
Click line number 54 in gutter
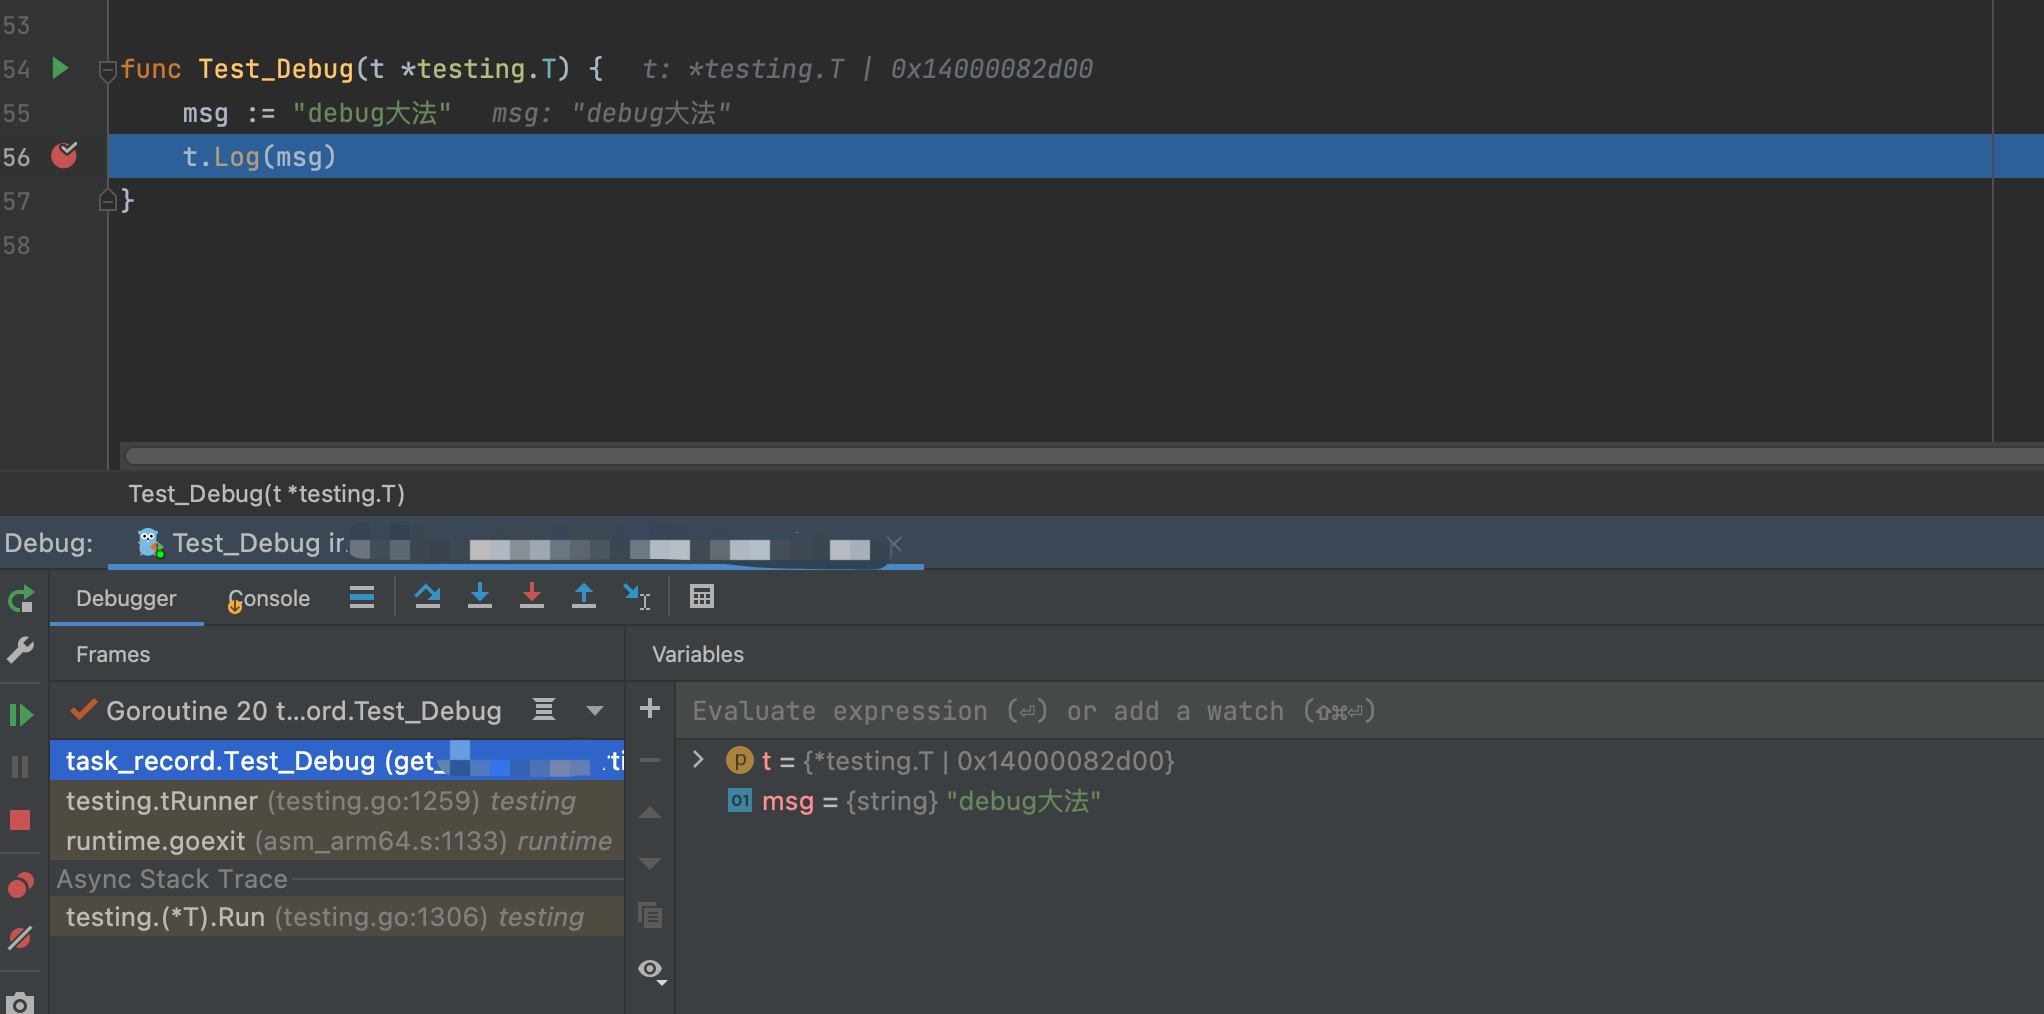click(x=16, y=69)
